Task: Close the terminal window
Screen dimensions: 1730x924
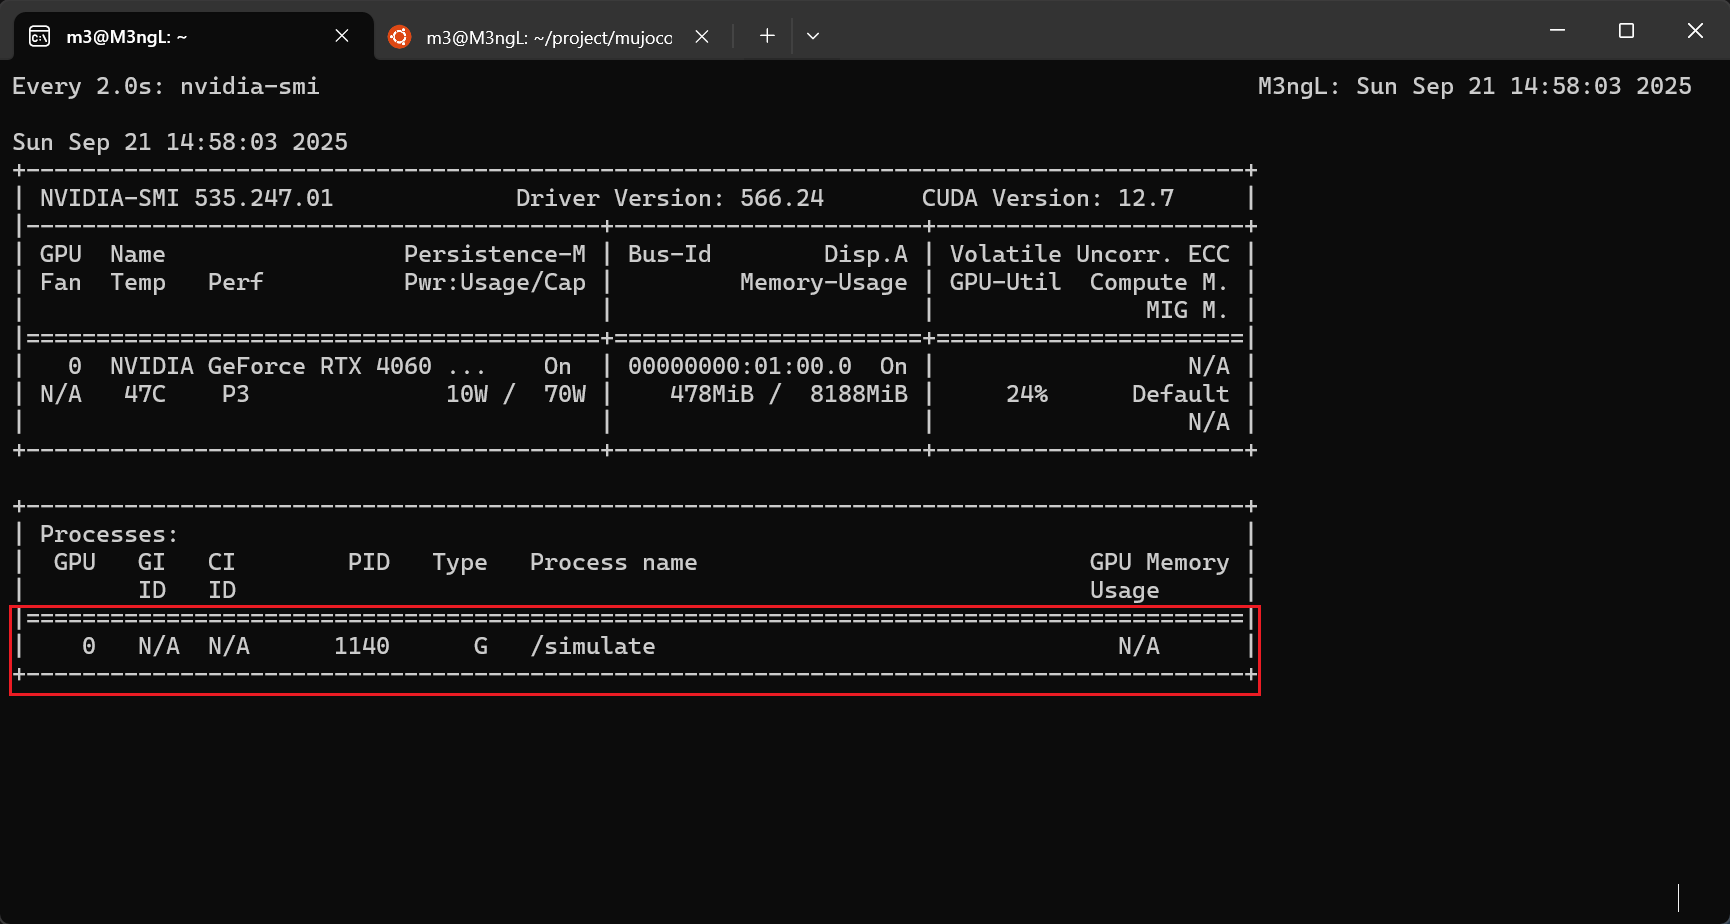Action: click(x=1695, y=31)
